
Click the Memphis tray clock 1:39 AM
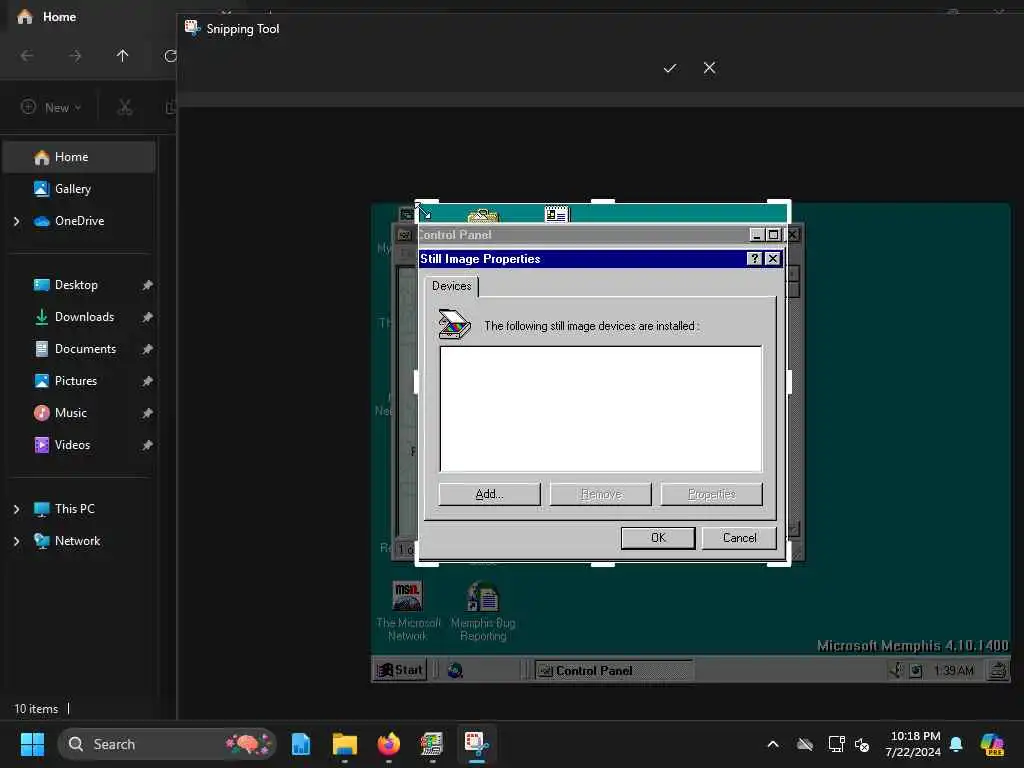(953, 671)
